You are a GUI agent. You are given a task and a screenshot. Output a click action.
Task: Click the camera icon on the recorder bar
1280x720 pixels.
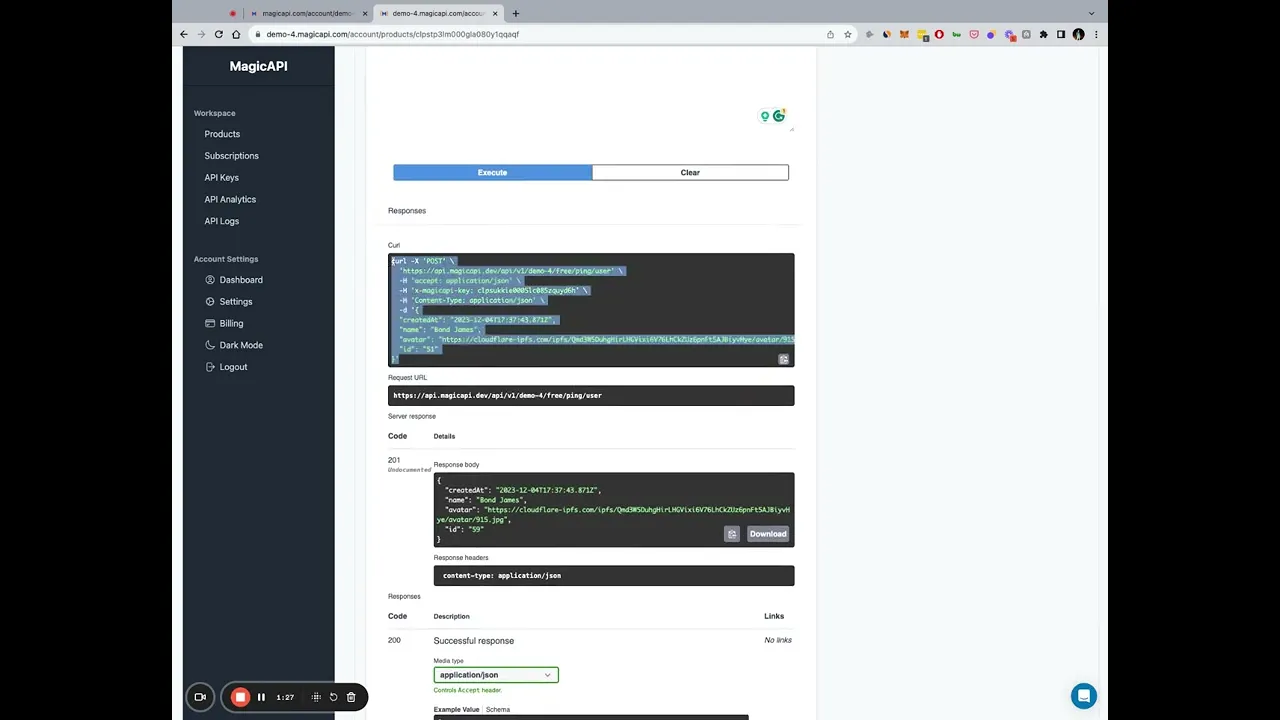[200, 697]
